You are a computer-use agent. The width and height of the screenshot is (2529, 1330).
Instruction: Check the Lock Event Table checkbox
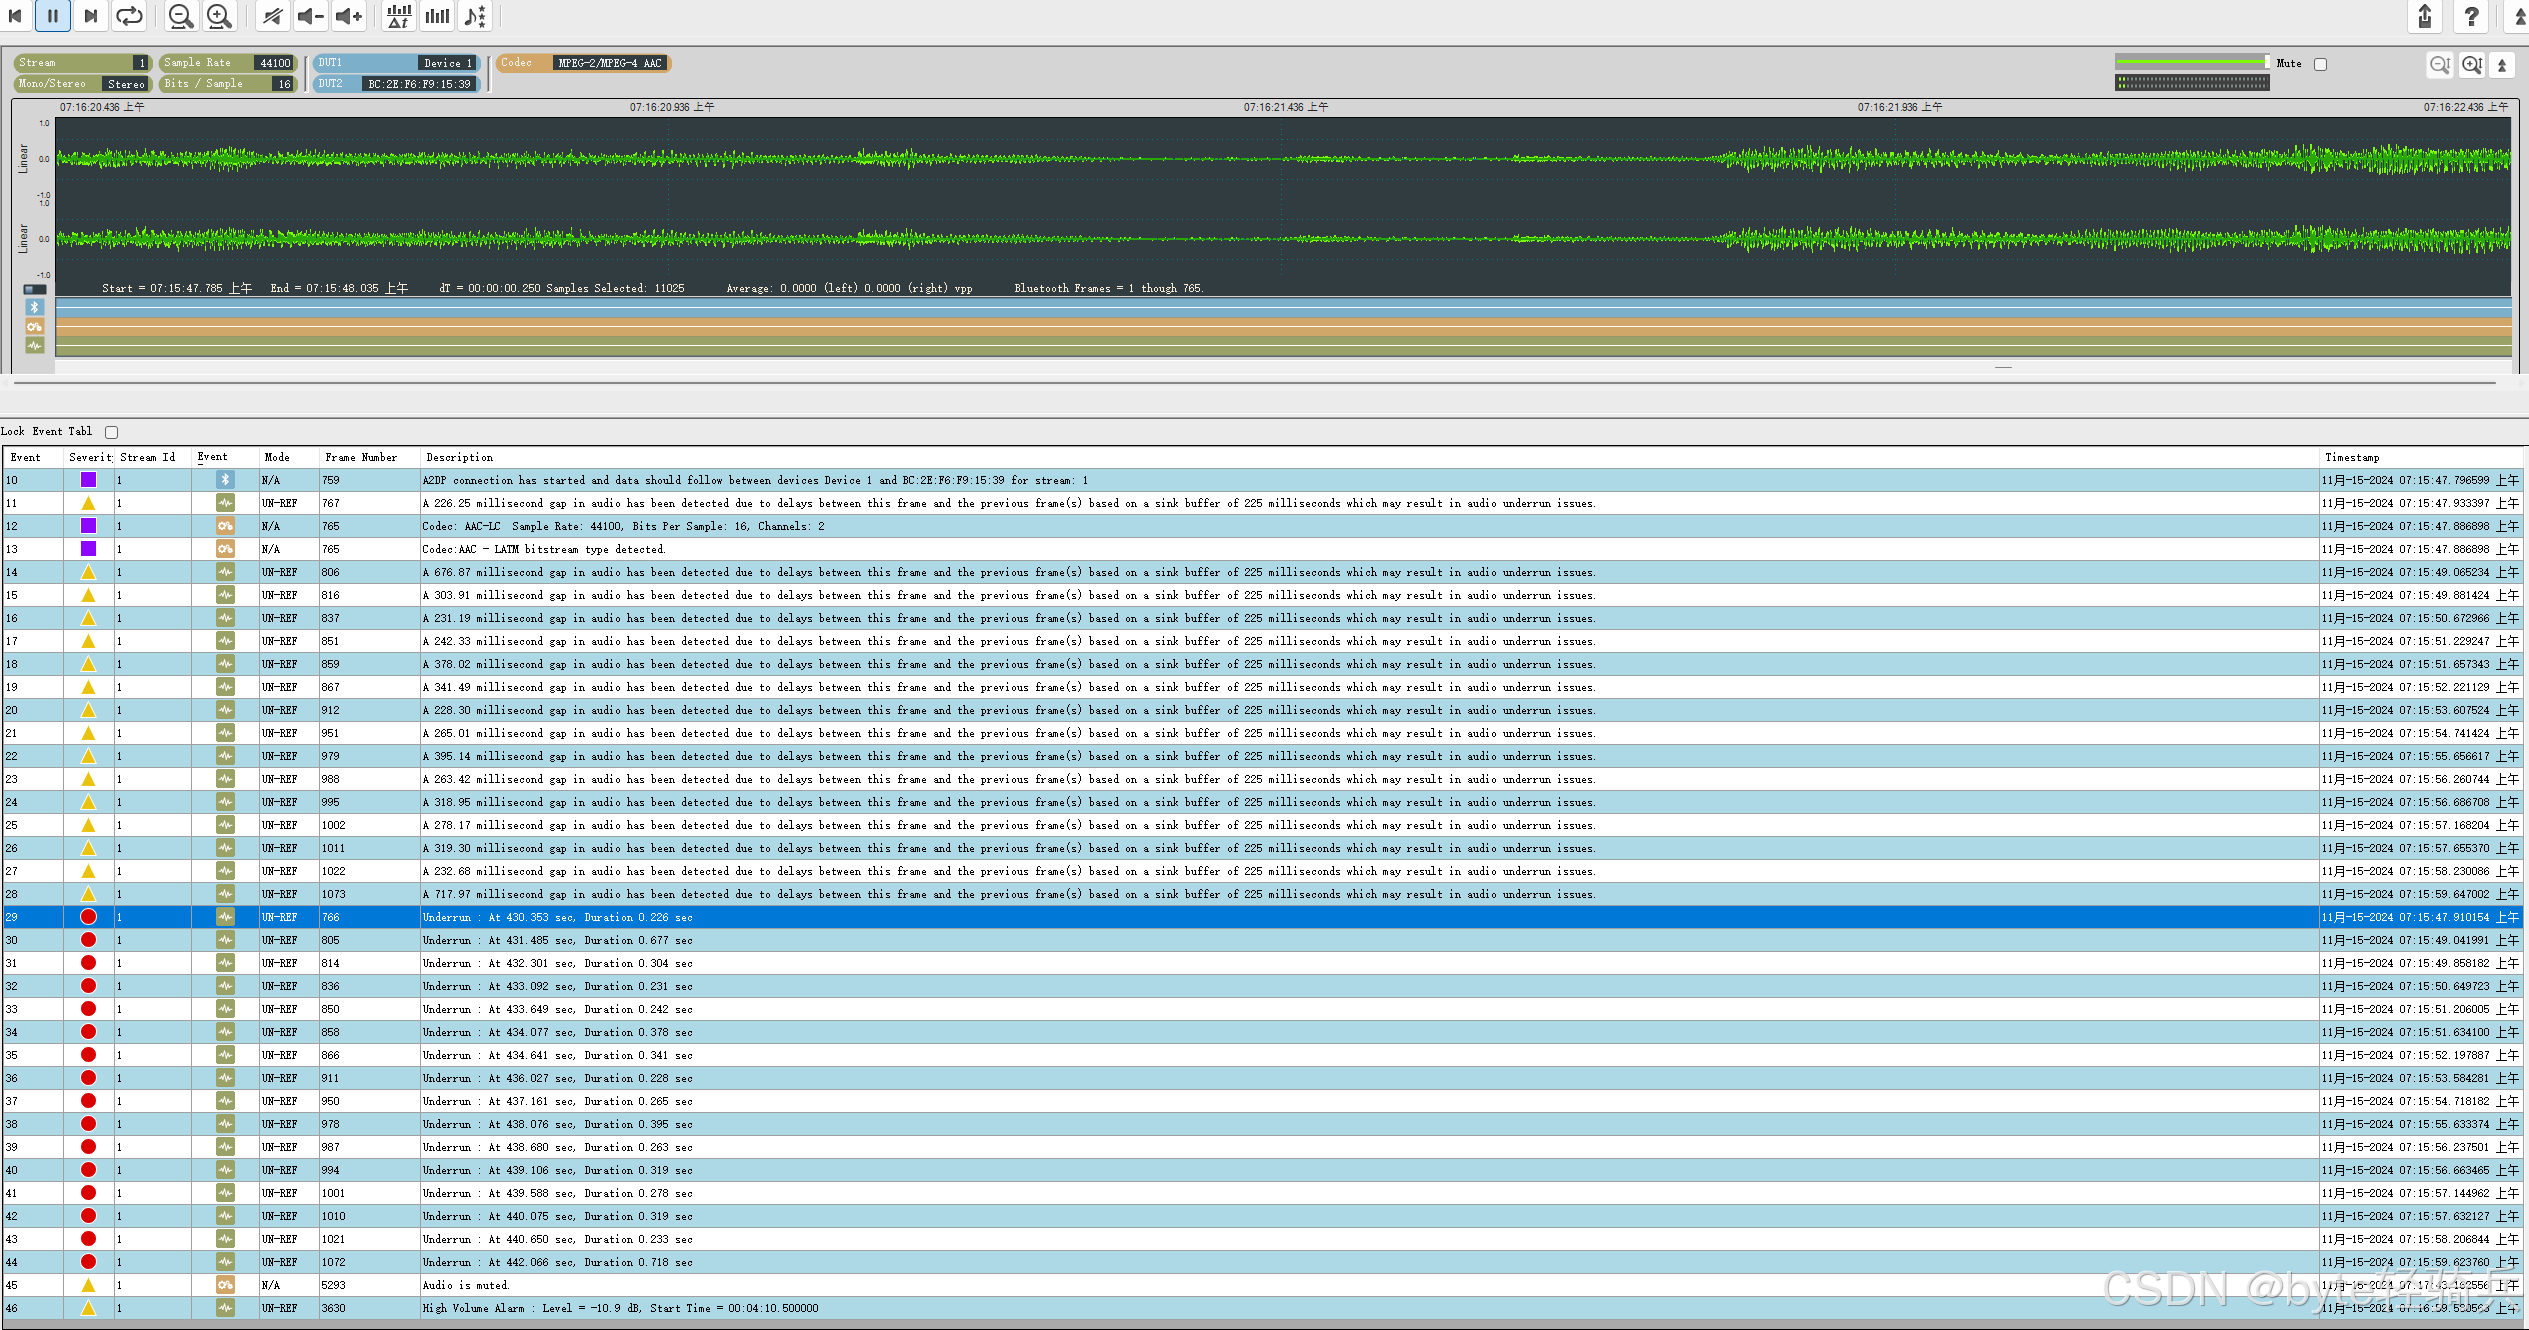click(112, 432)
